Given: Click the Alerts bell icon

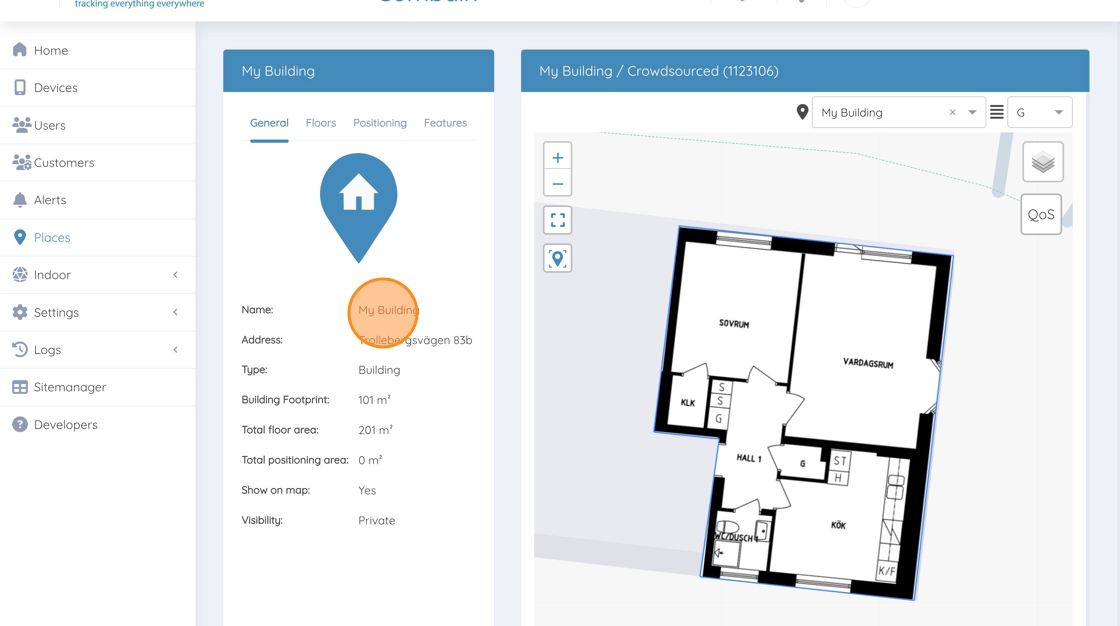Looking at the screenshot, I should point(20,200).
